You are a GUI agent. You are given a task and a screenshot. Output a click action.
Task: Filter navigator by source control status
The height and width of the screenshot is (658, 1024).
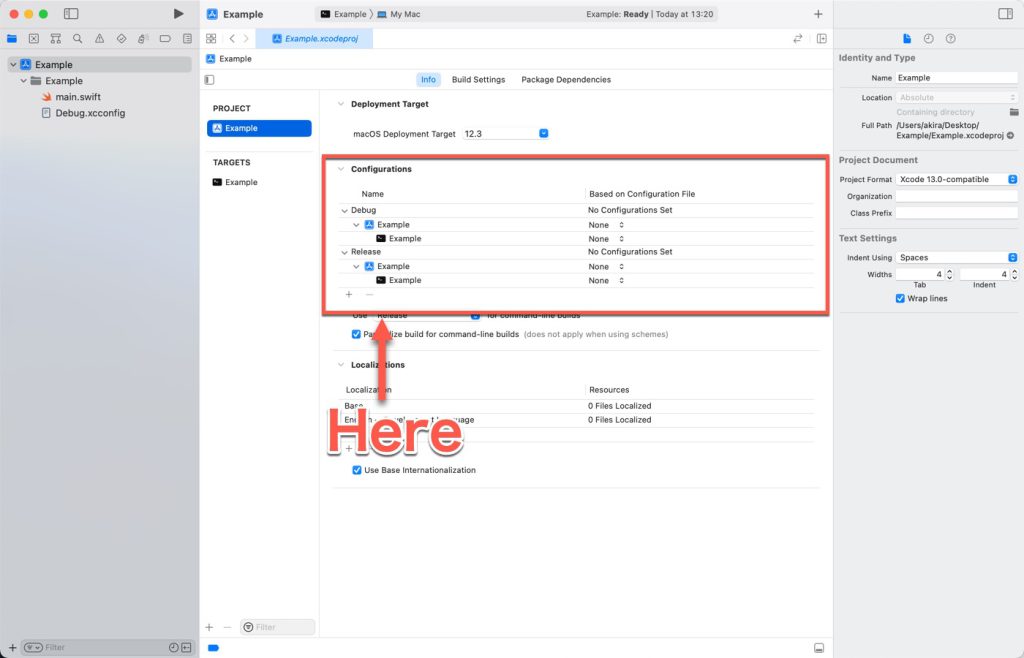(x=186, y=648)
